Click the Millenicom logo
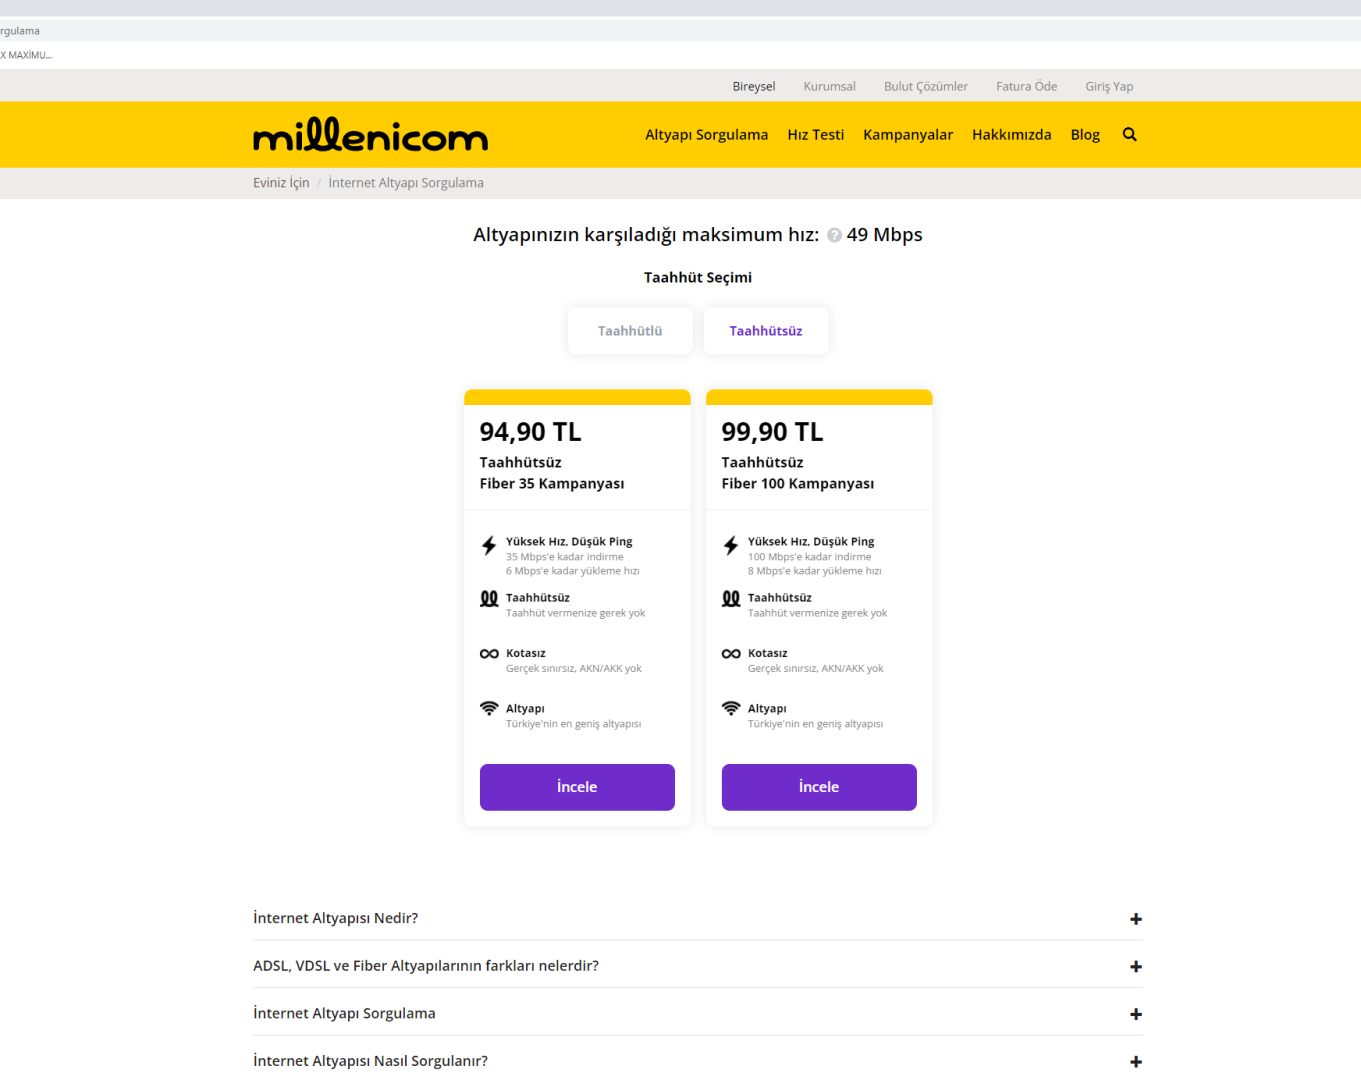 point(370,135)
